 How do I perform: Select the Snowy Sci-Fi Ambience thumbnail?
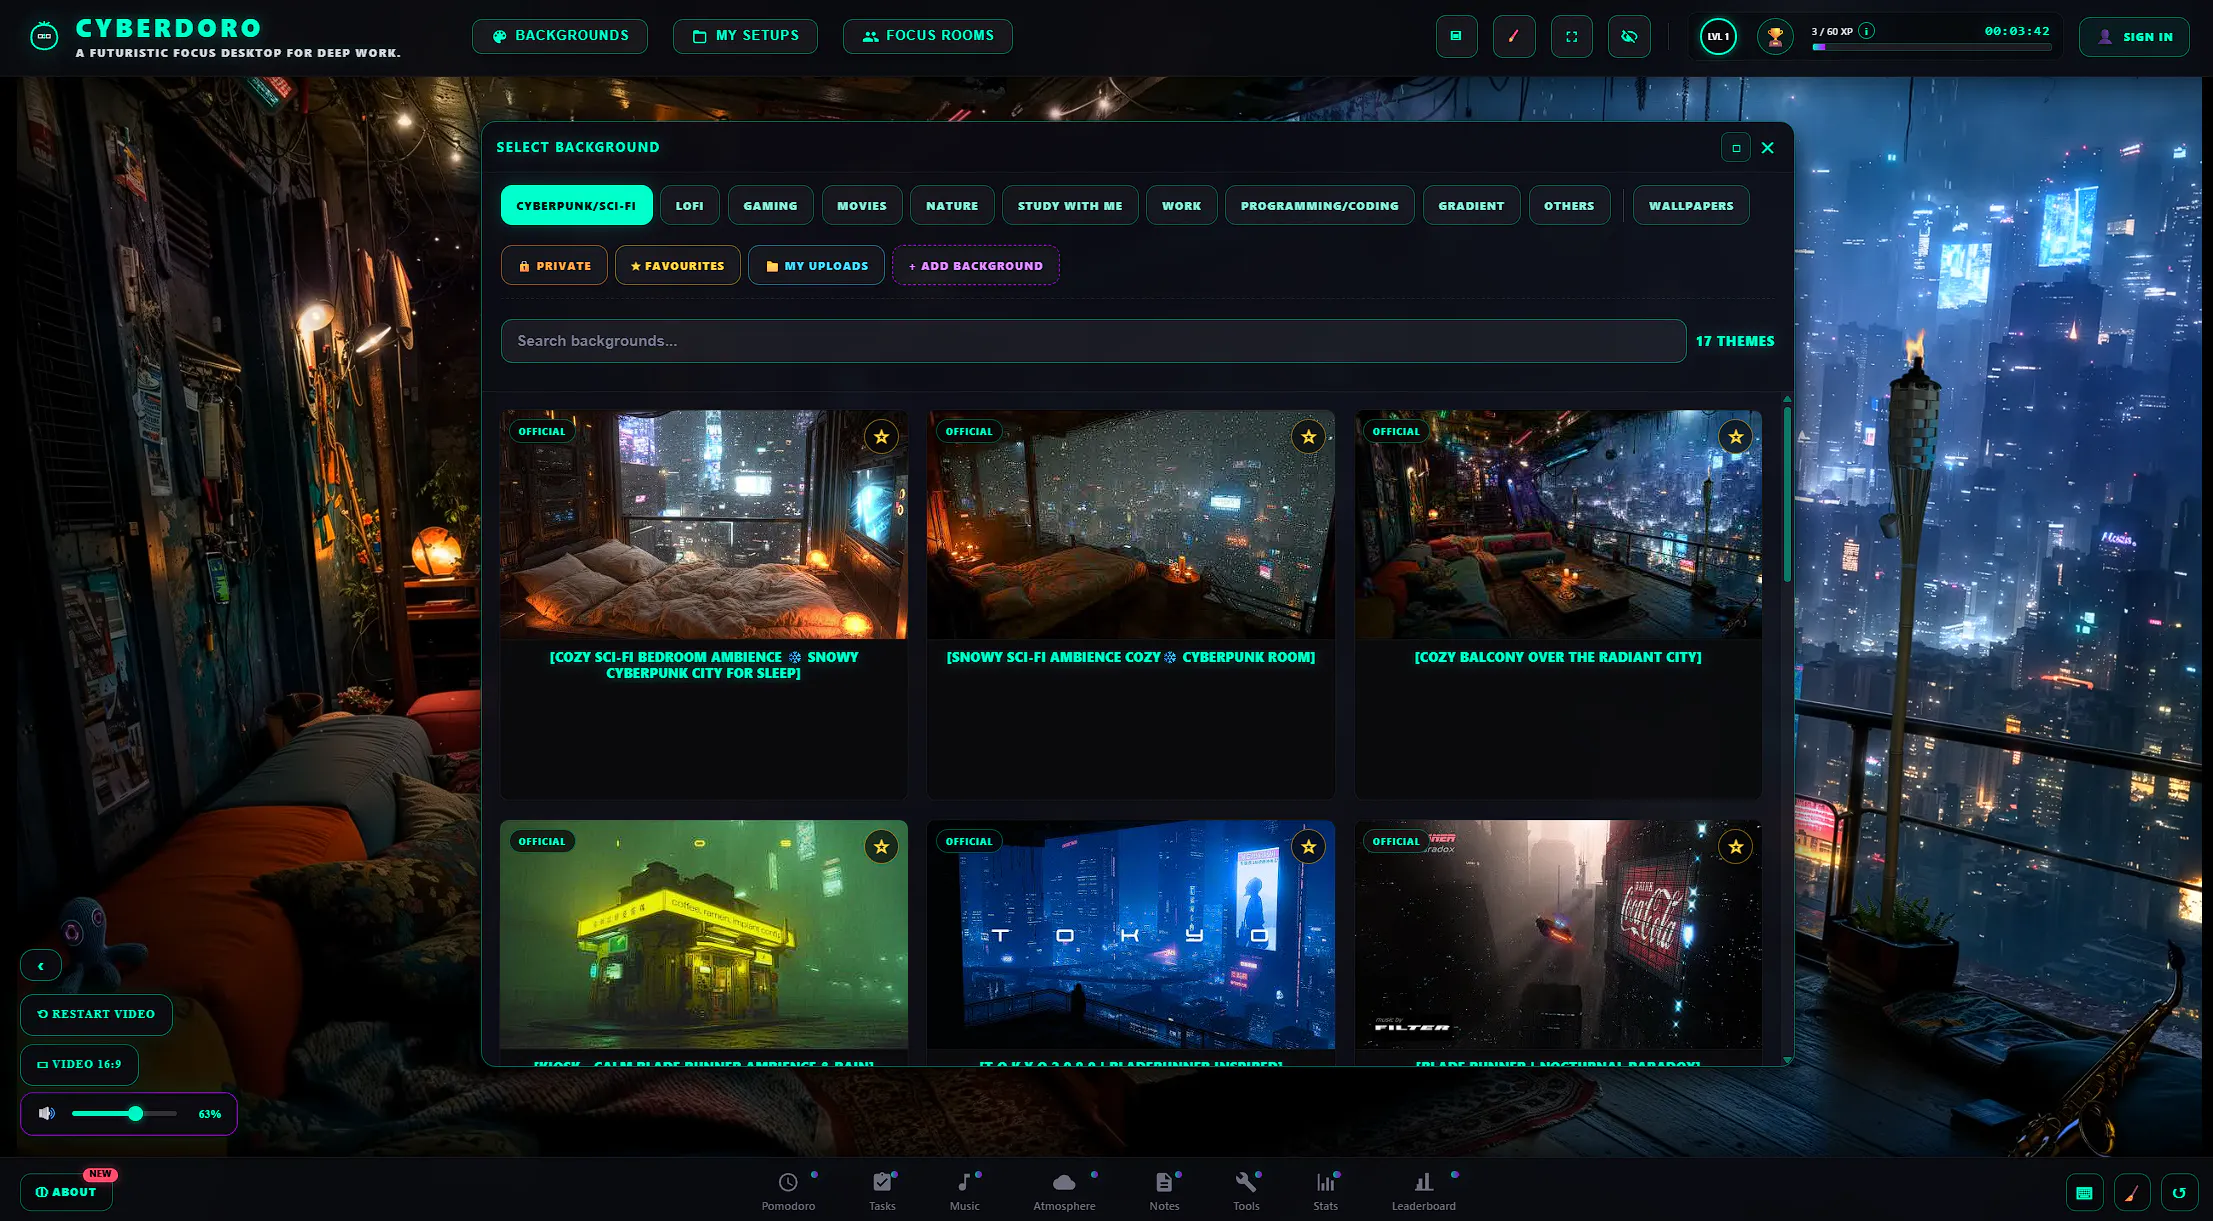pyautogui.click(x=1131, y=524)
